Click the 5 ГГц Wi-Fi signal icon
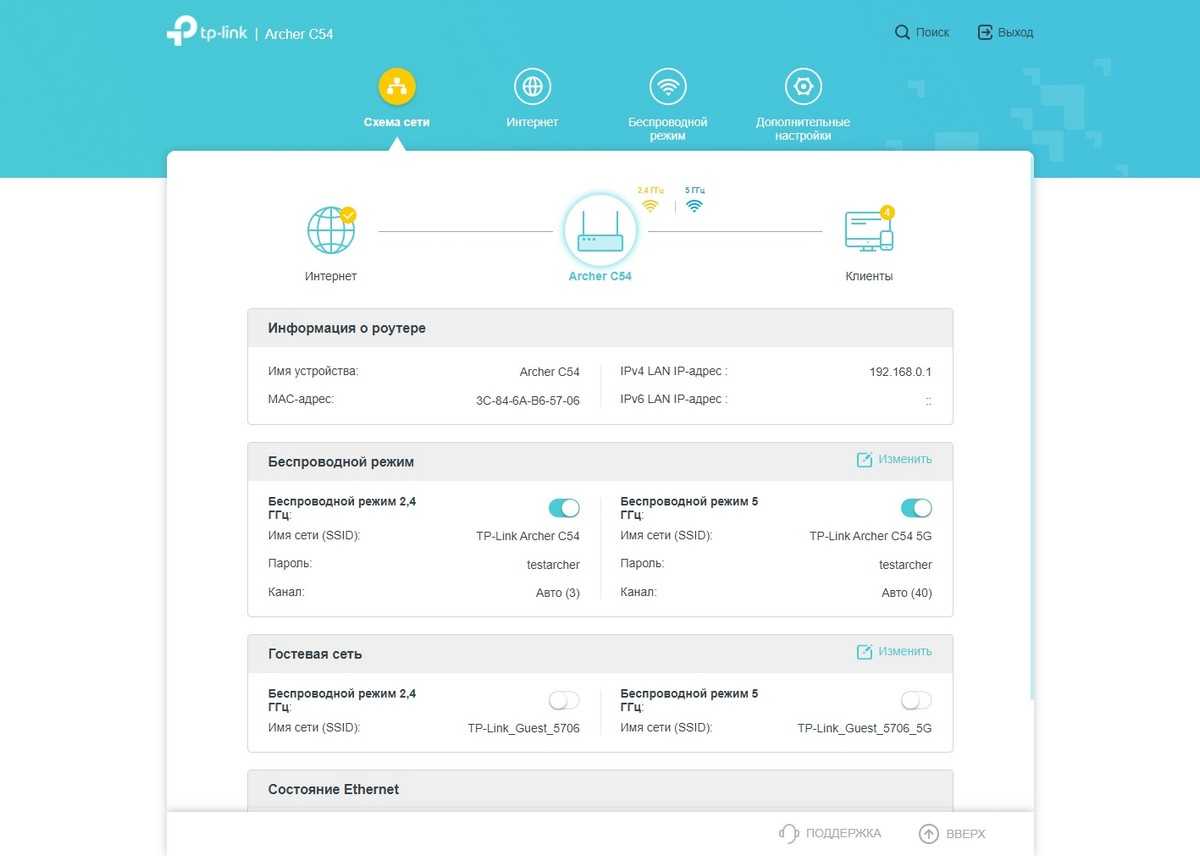 coord(694,206)
